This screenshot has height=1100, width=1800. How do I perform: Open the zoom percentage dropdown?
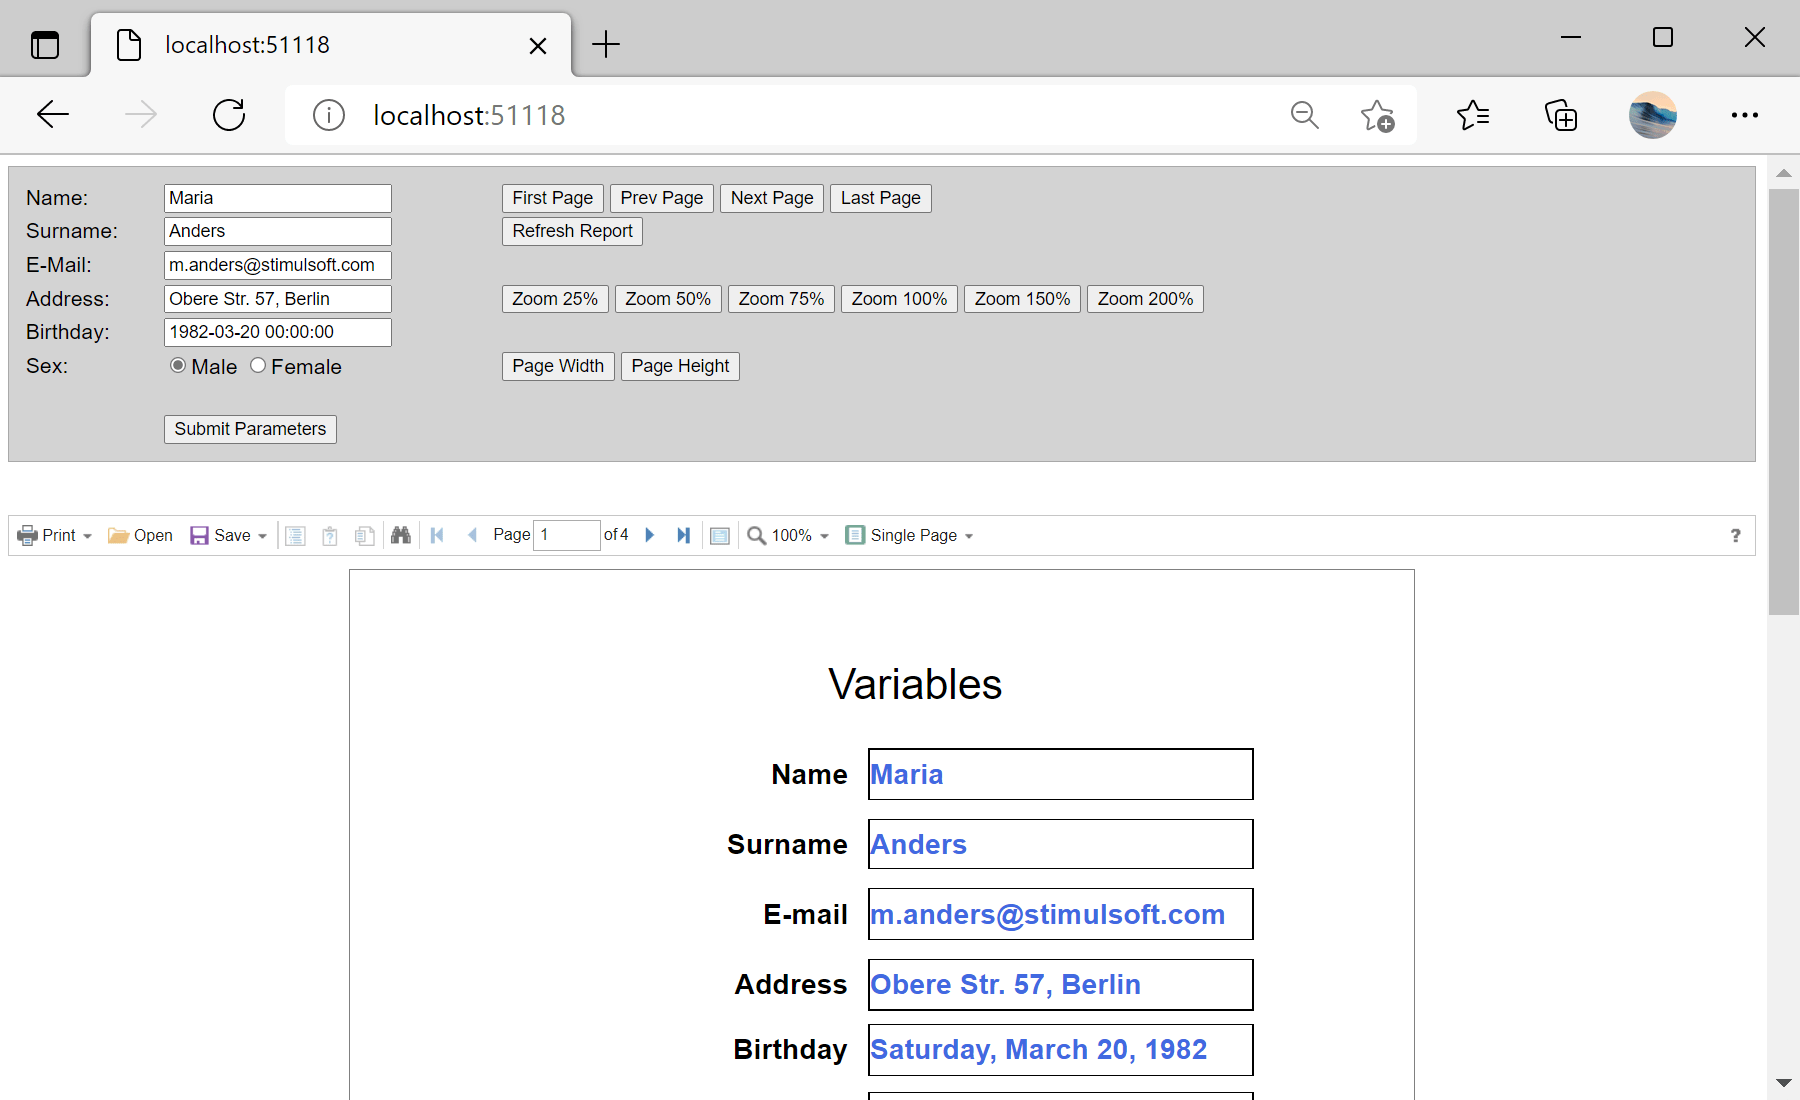point(822,535)
